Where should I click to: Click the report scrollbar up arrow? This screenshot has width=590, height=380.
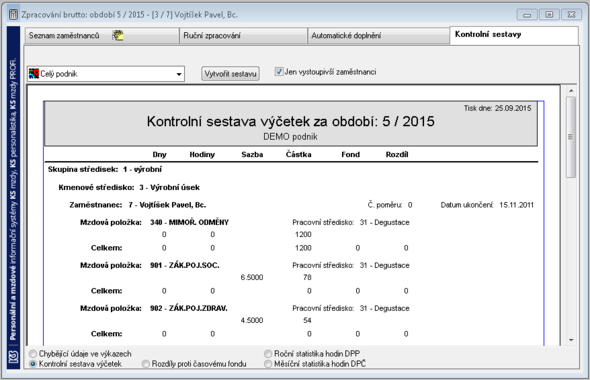tap(571, 91)
